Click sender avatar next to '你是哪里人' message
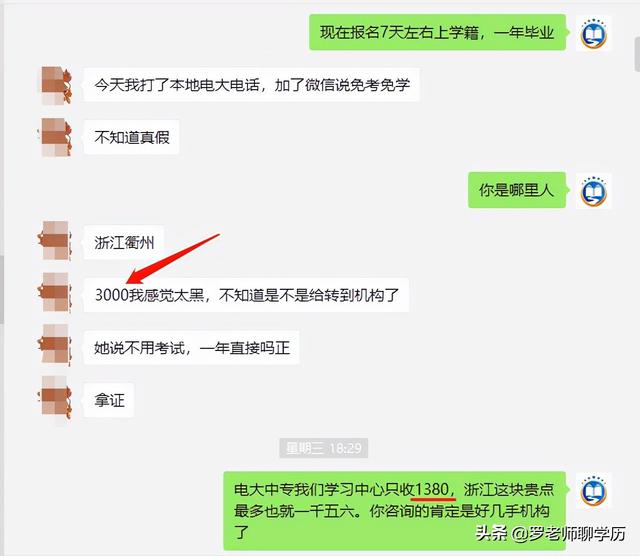The height and width of the screenshot is (556, 640). 593,191
